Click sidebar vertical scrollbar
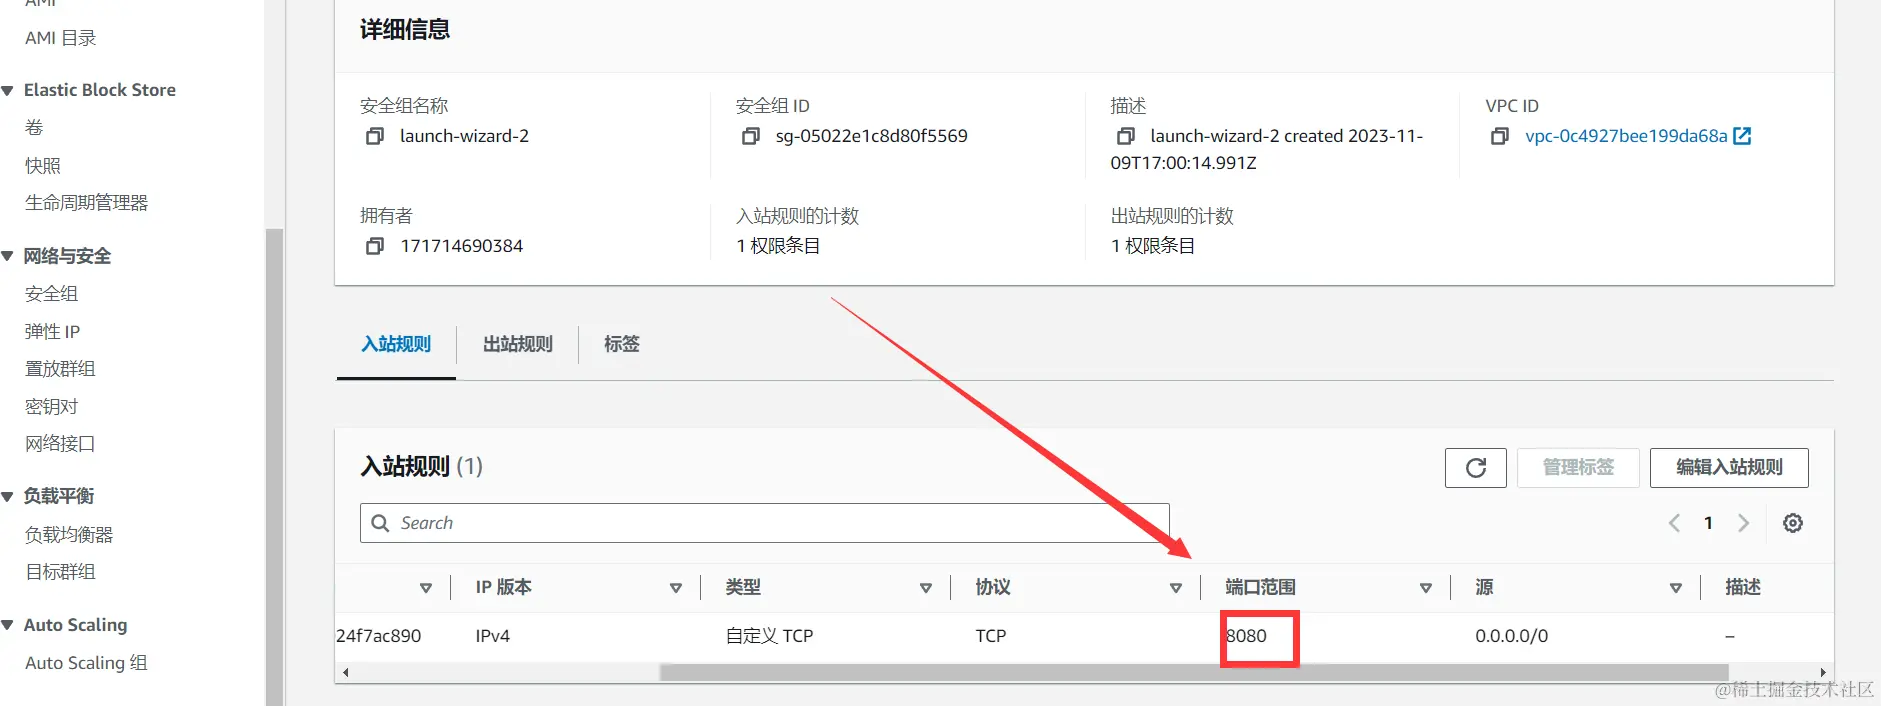1881x706 pixels. pos(274,467)
